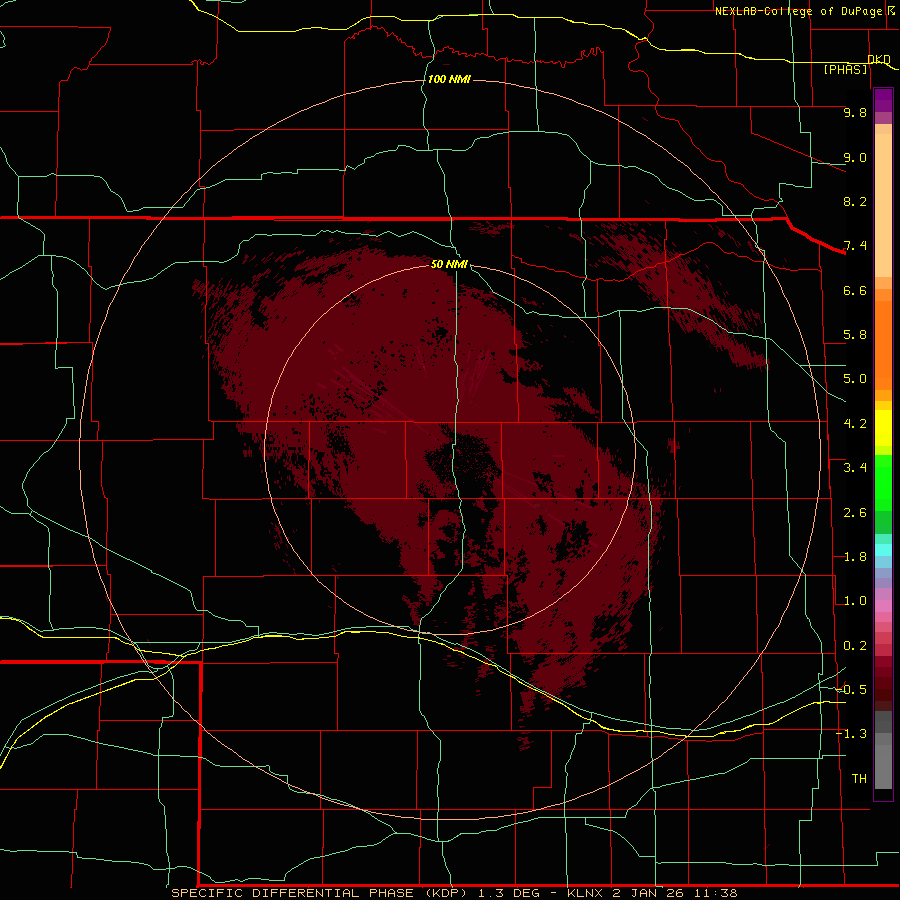Click the TH threshold label on scale
The height and width of the screenshot is (900, 900).
pyautogui.click(x=859, y=778)
